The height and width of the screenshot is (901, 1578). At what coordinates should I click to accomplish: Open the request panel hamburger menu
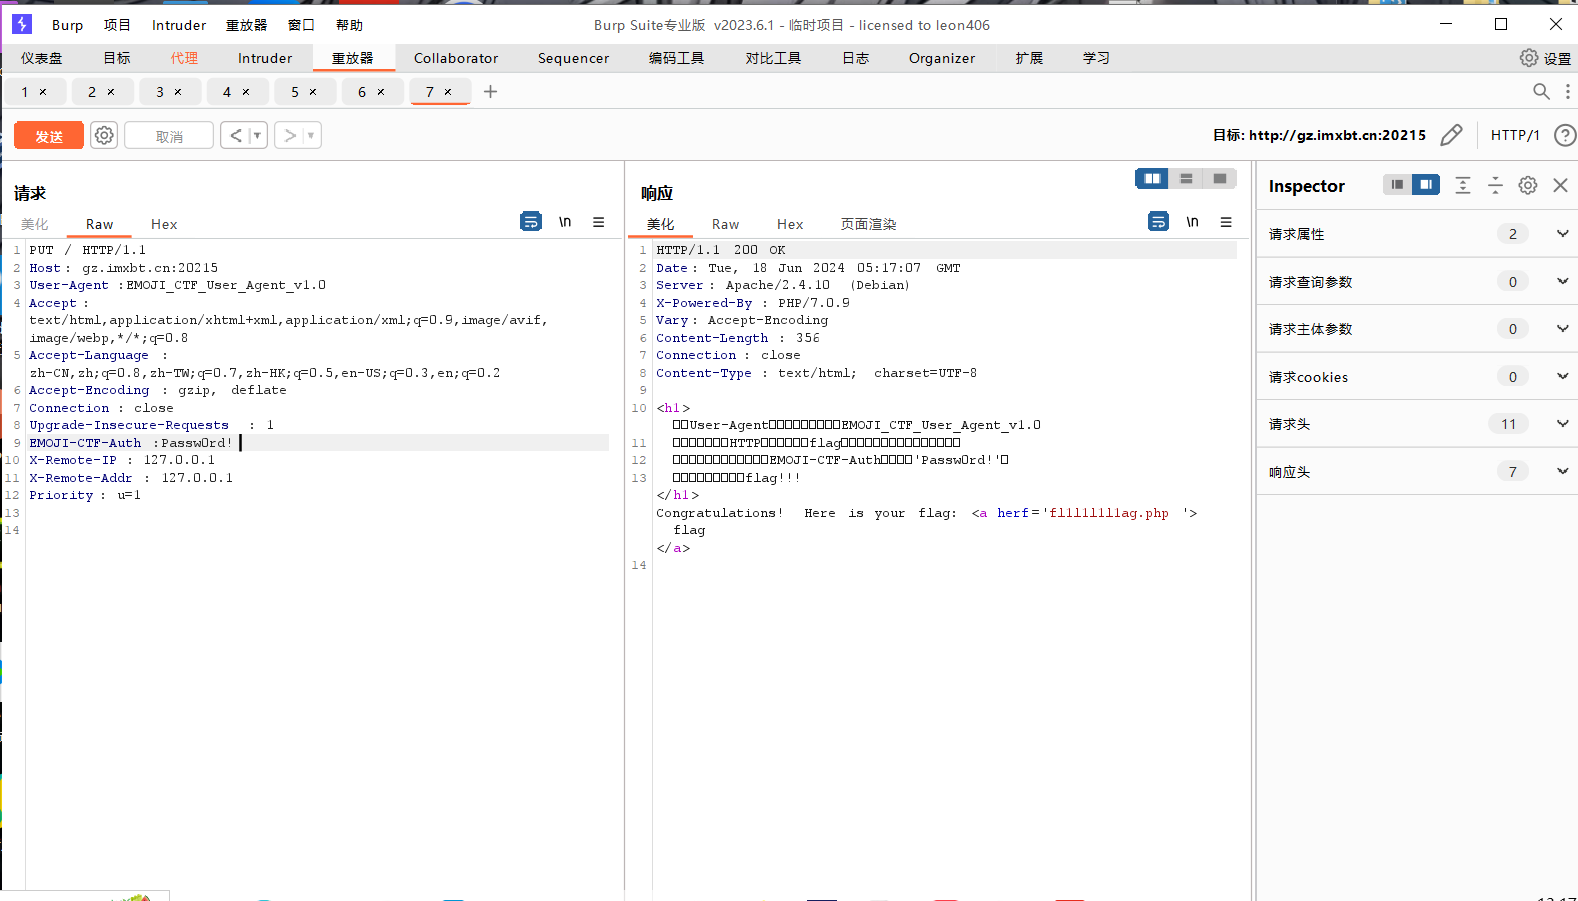point(599,222)
